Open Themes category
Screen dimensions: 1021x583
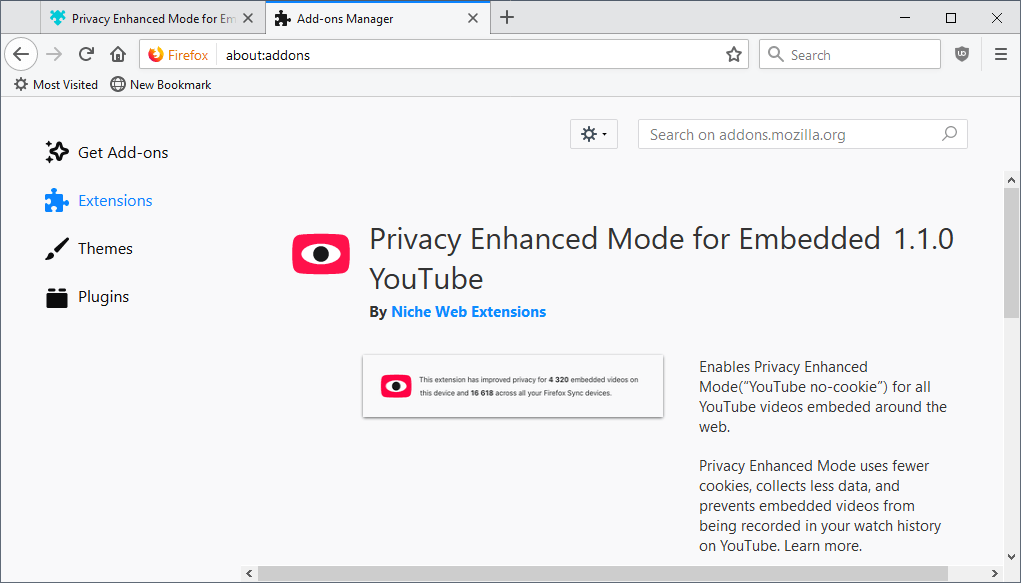pos(89,249)
